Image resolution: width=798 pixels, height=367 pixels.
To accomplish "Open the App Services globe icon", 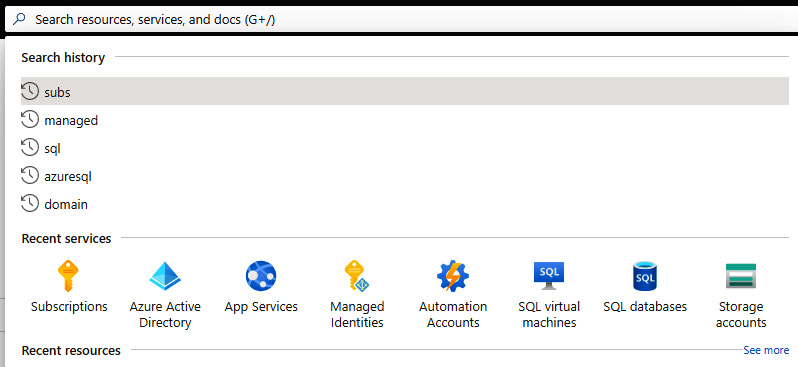I will [x=261, y=276].
